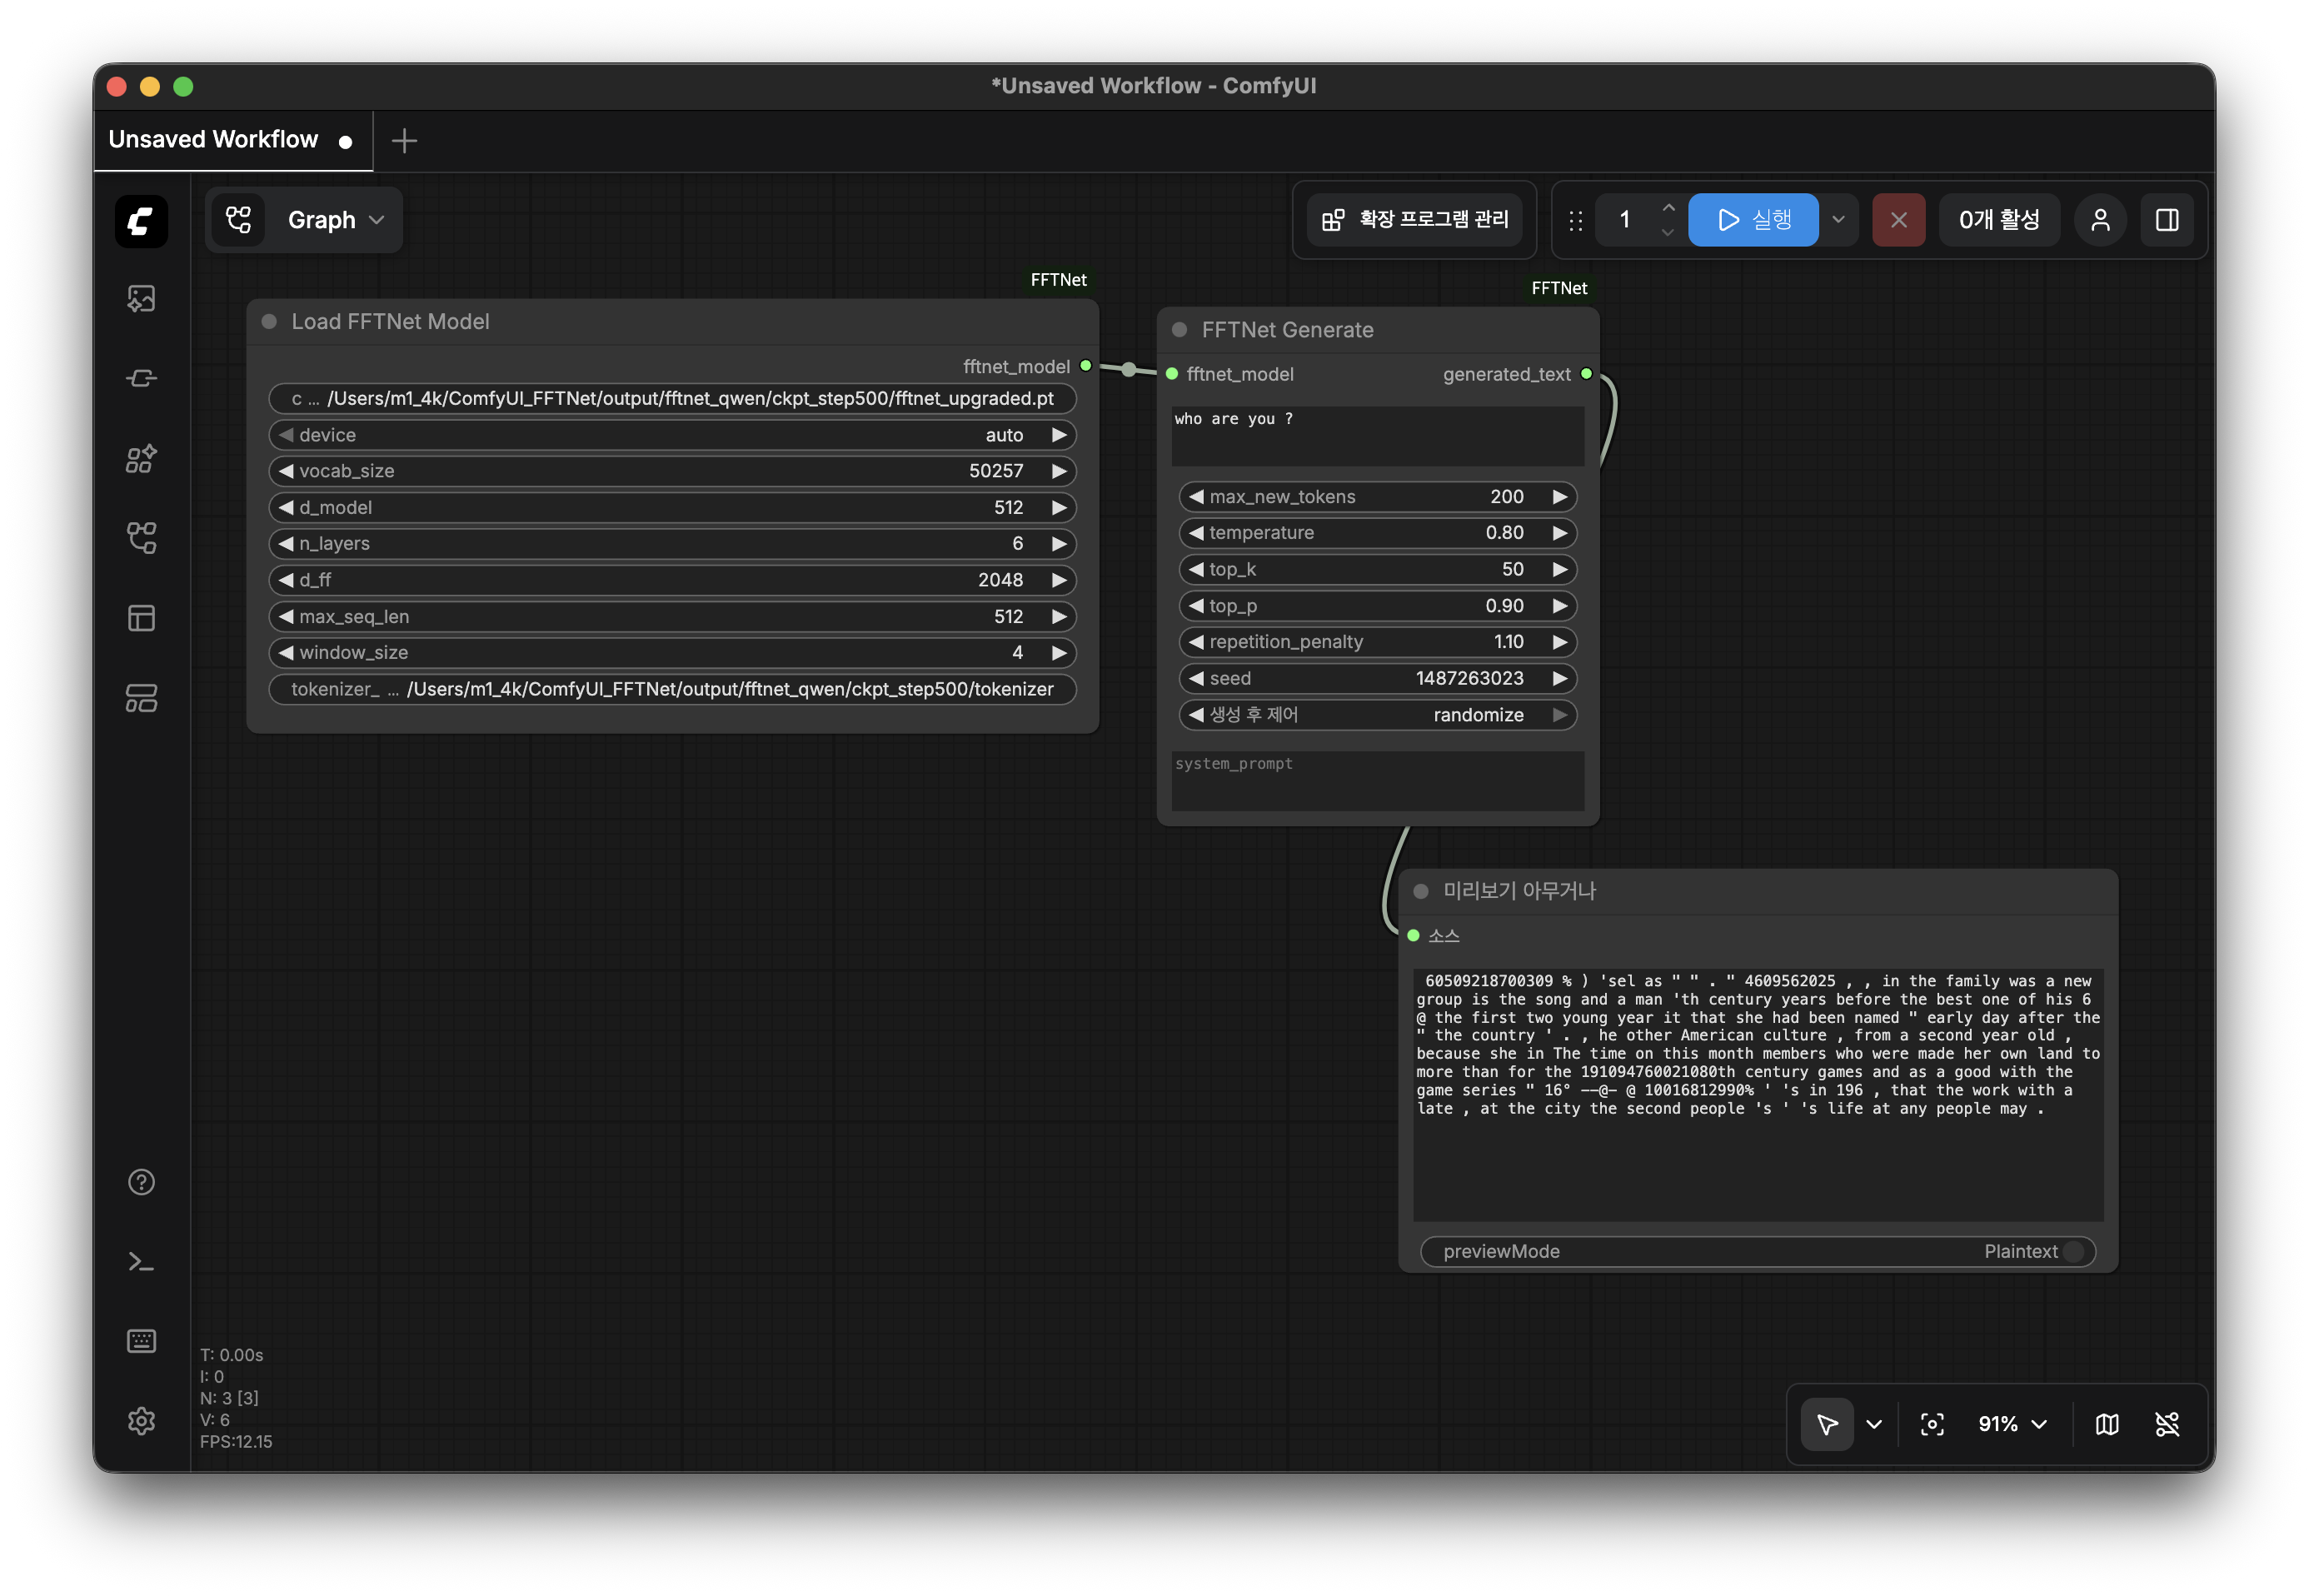
Task: Open the workflows icon in sidebar
Action: coord(141,538)
